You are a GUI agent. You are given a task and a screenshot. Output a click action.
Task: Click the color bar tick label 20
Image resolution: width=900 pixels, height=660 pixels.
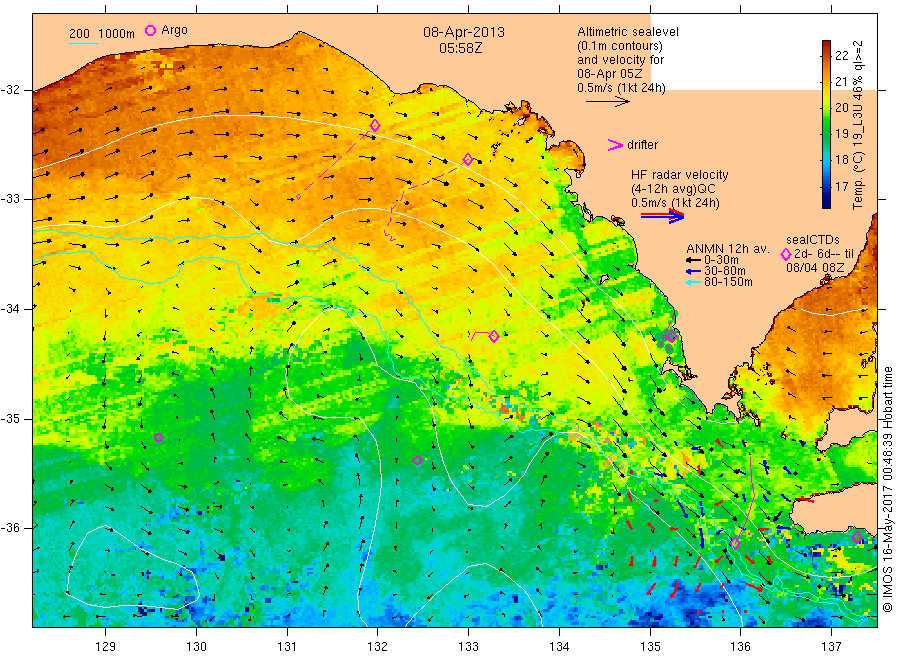841,107
